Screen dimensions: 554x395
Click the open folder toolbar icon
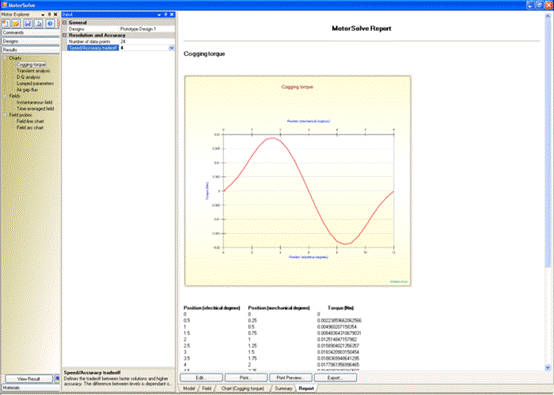[16, 24]
